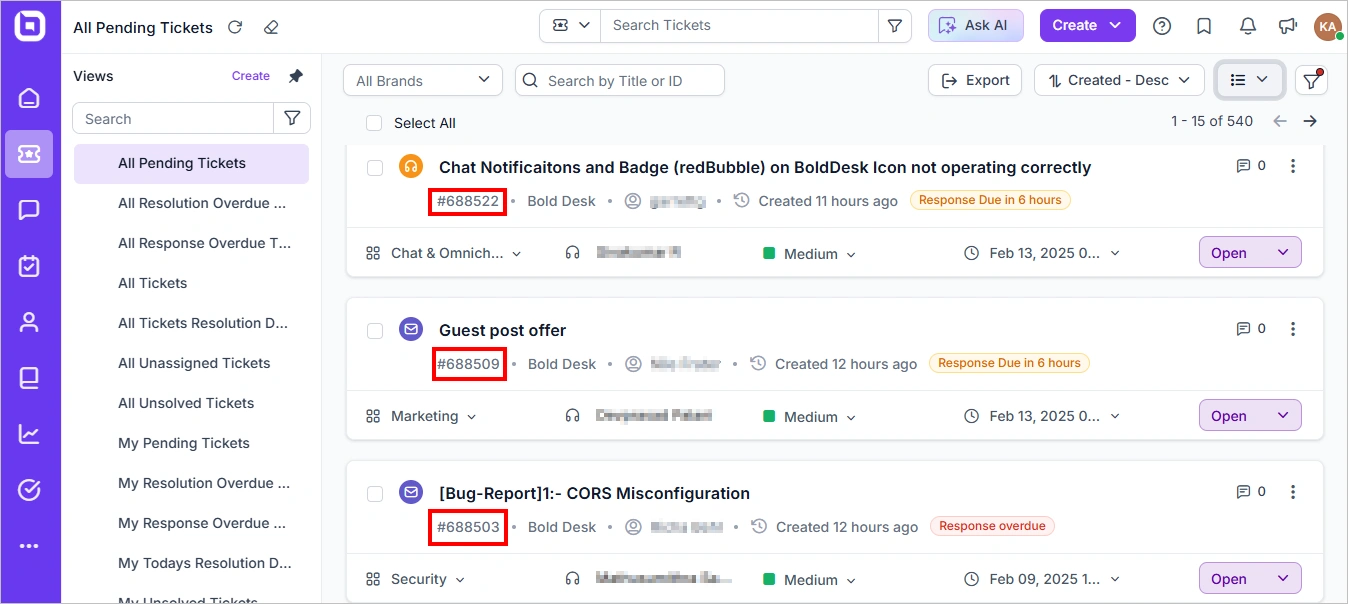Viewport: 1348px width, 604px height.
Task: Click into the Search Tickets field
Action: (x=739, y=26)
